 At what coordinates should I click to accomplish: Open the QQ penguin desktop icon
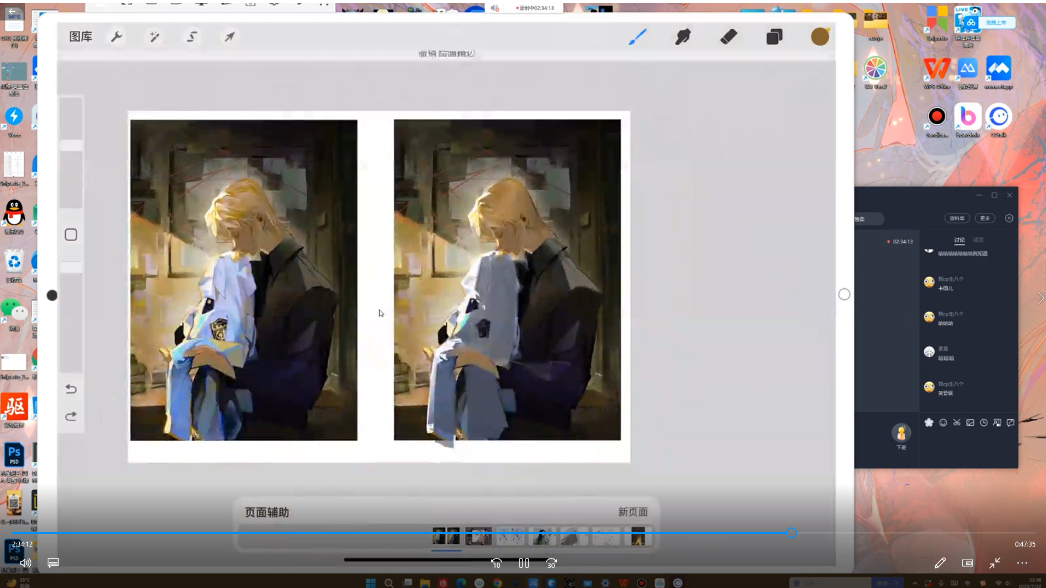pos(14,213)
